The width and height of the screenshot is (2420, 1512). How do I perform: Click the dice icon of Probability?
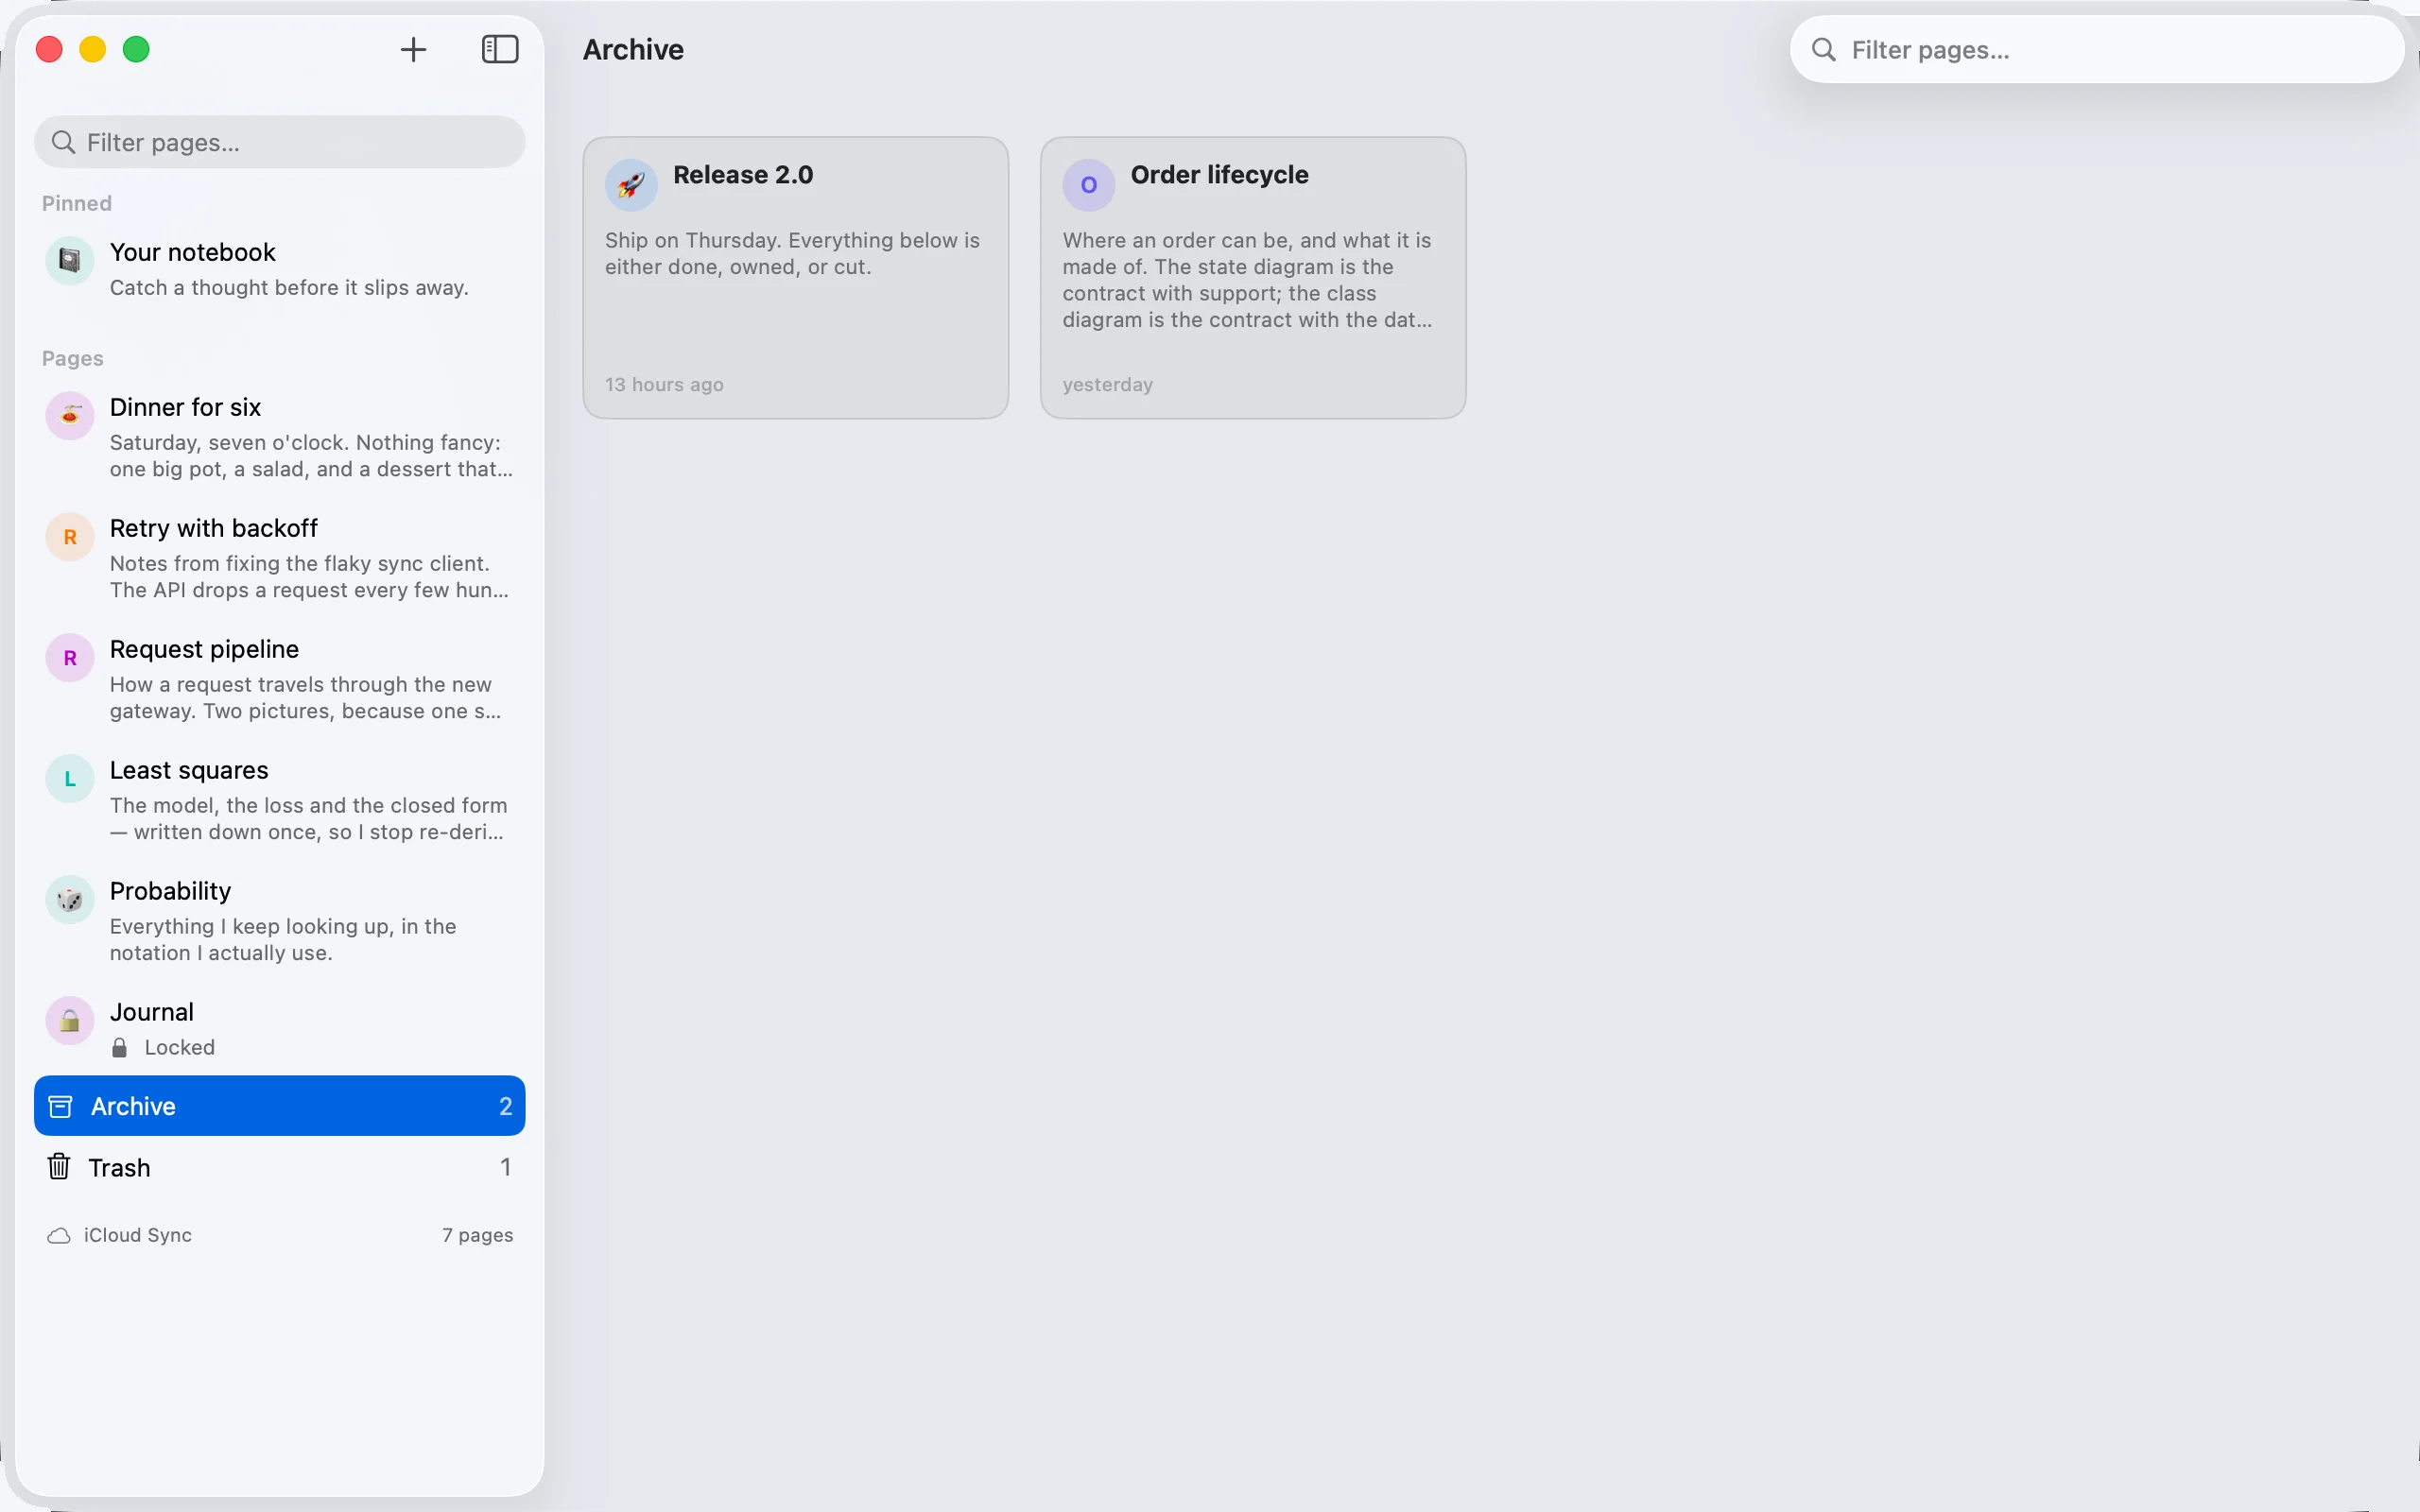pyautogui.click(x=70, y=900)
